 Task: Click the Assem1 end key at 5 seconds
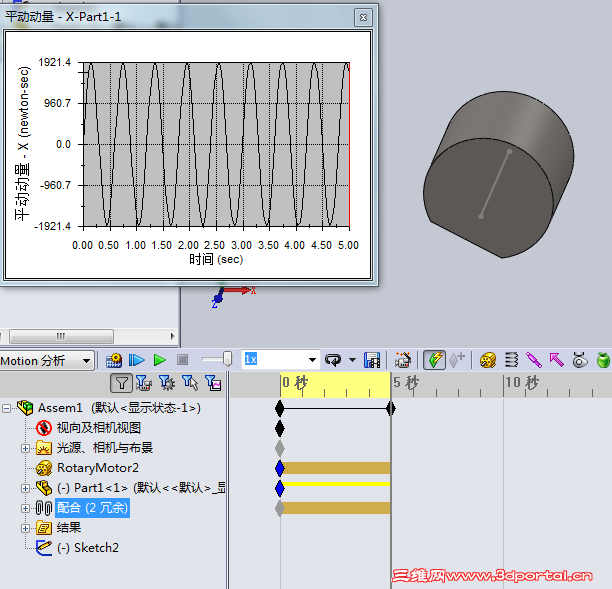pyautogui.click(x=391, y=409)
